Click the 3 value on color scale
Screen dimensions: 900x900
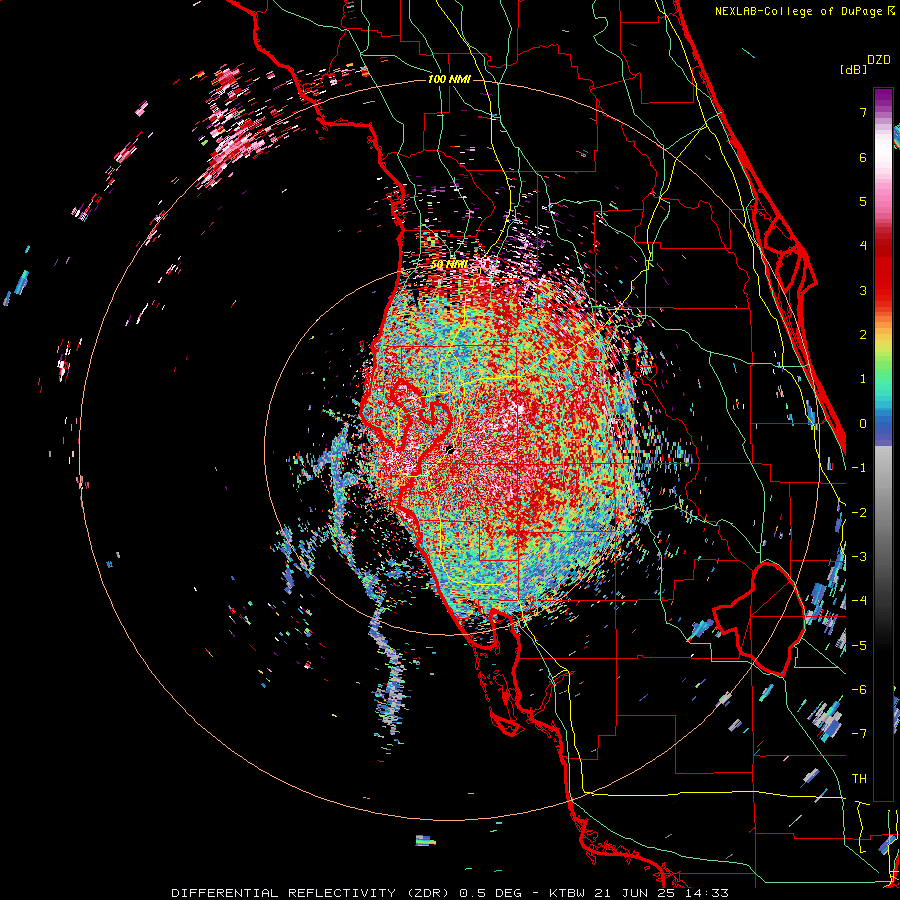click(x=863, y=290)
